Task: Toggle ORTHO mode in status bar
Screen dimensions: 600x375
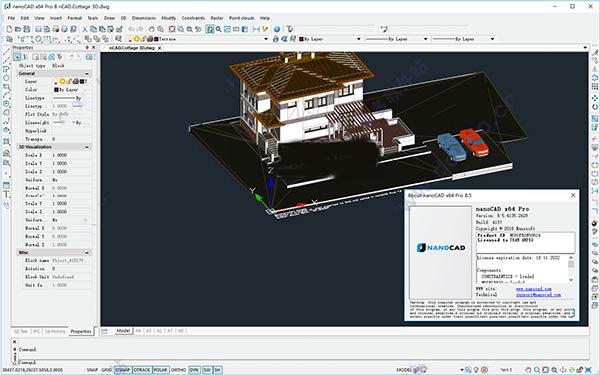Action: click(178, 370)
